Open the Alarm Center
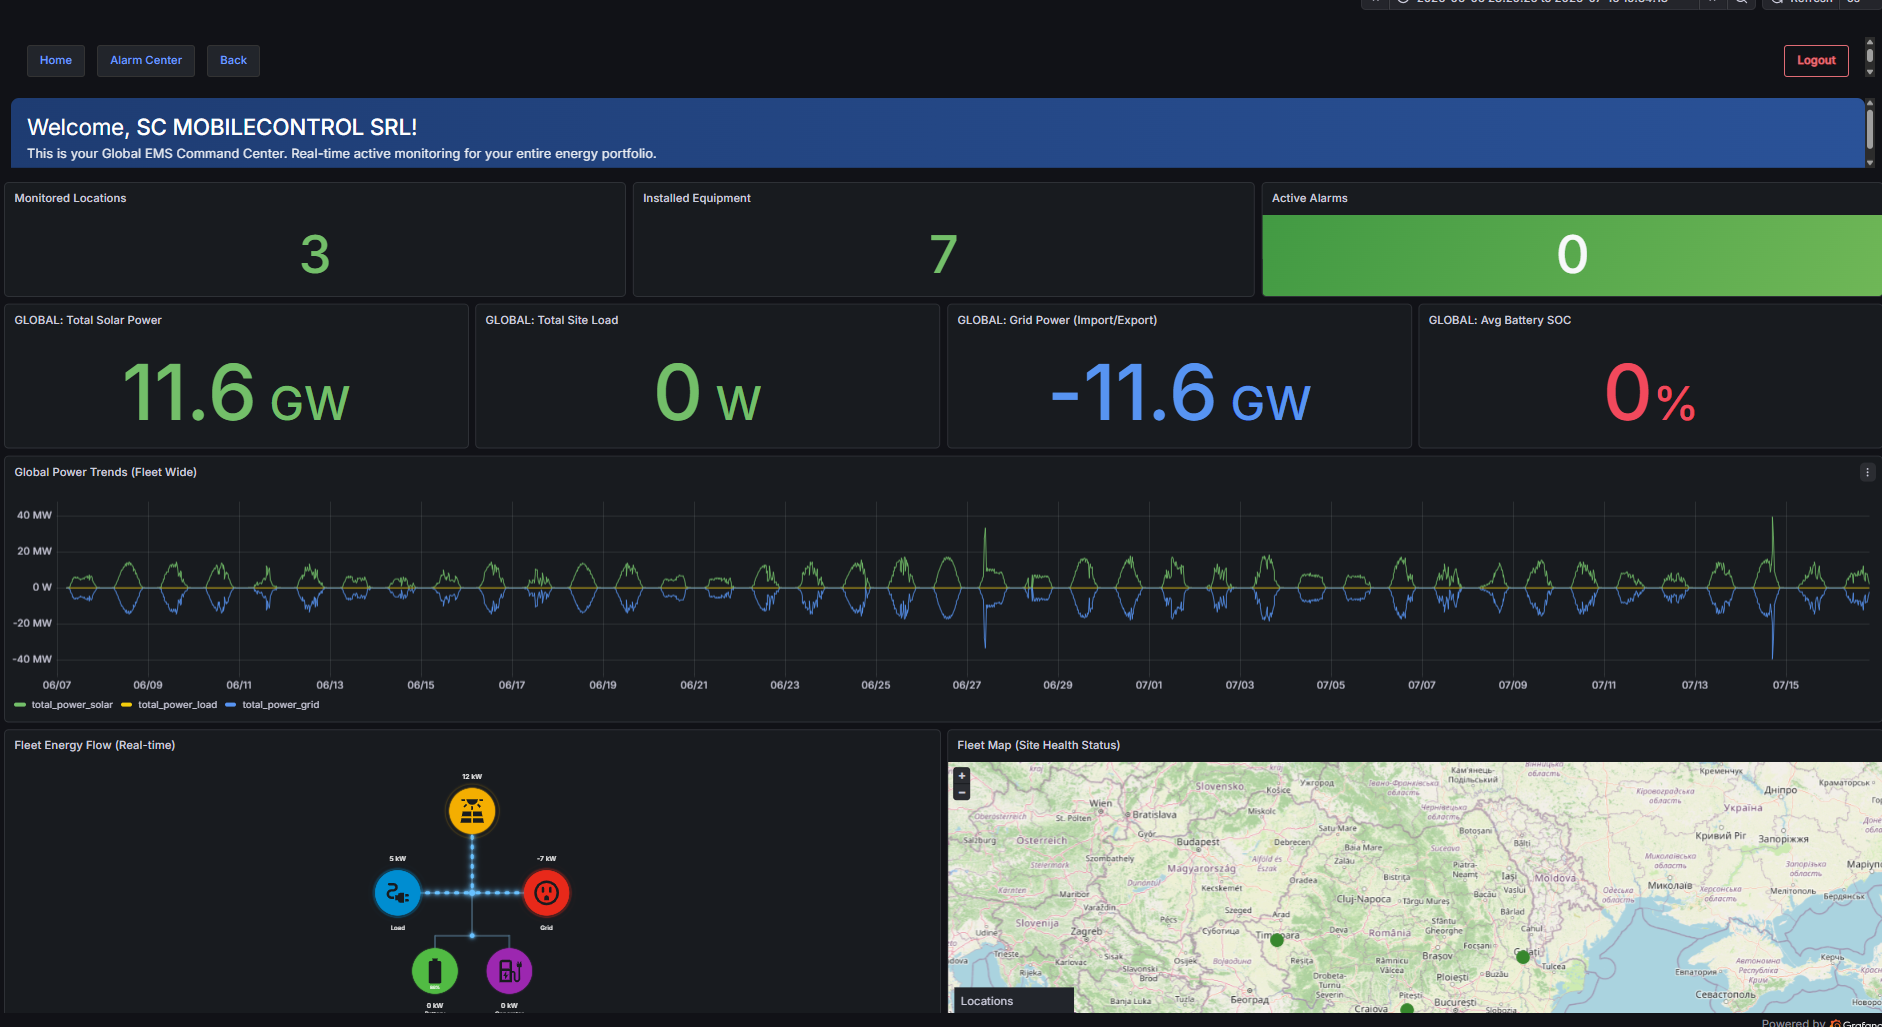Viewport: 1882px width, 1027px height. coord(146,60)
